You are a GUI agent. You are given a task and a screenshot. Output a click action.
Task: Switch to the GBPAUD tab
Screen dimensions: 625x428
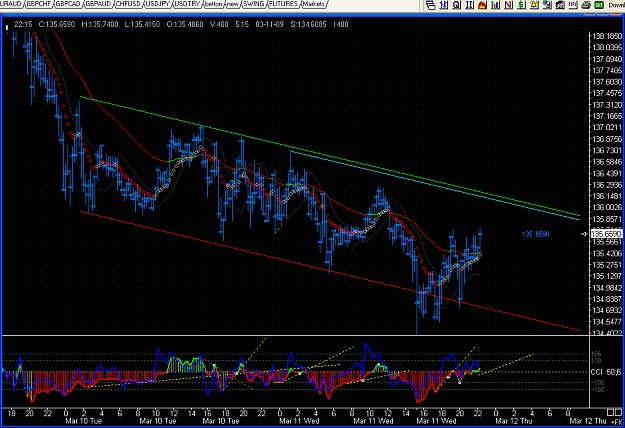[x=99, y=4]
